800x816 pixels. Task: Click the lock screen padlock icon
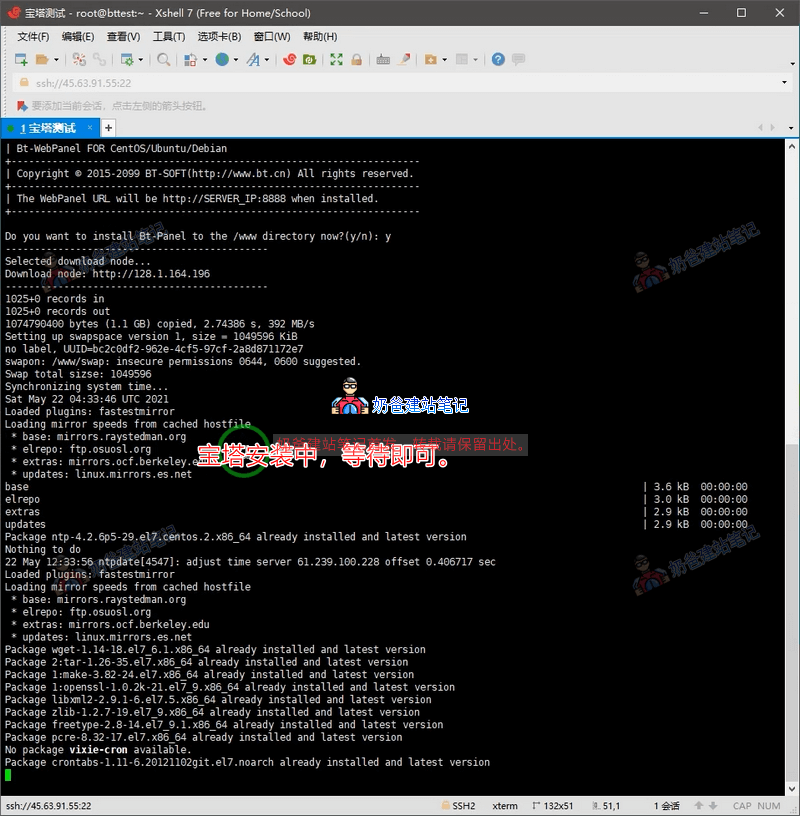tap(356, 60)
